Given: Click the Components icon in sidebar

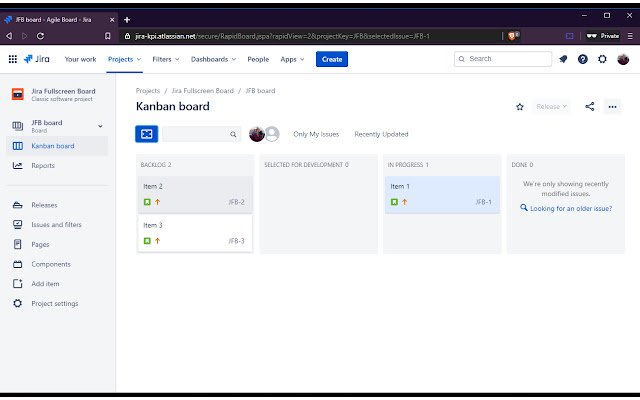Looking at the screenshot, I should pos(18,264).
